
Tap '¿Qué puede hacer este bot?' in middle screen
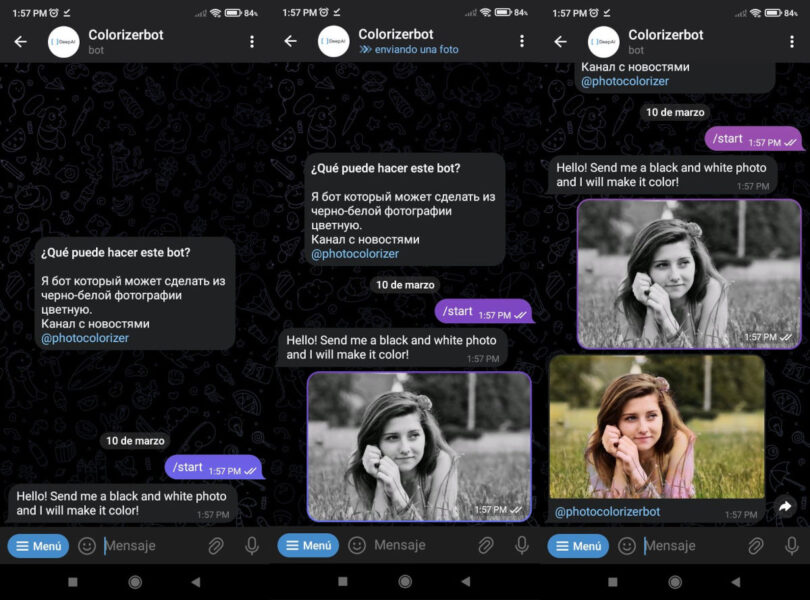[385, 168]
